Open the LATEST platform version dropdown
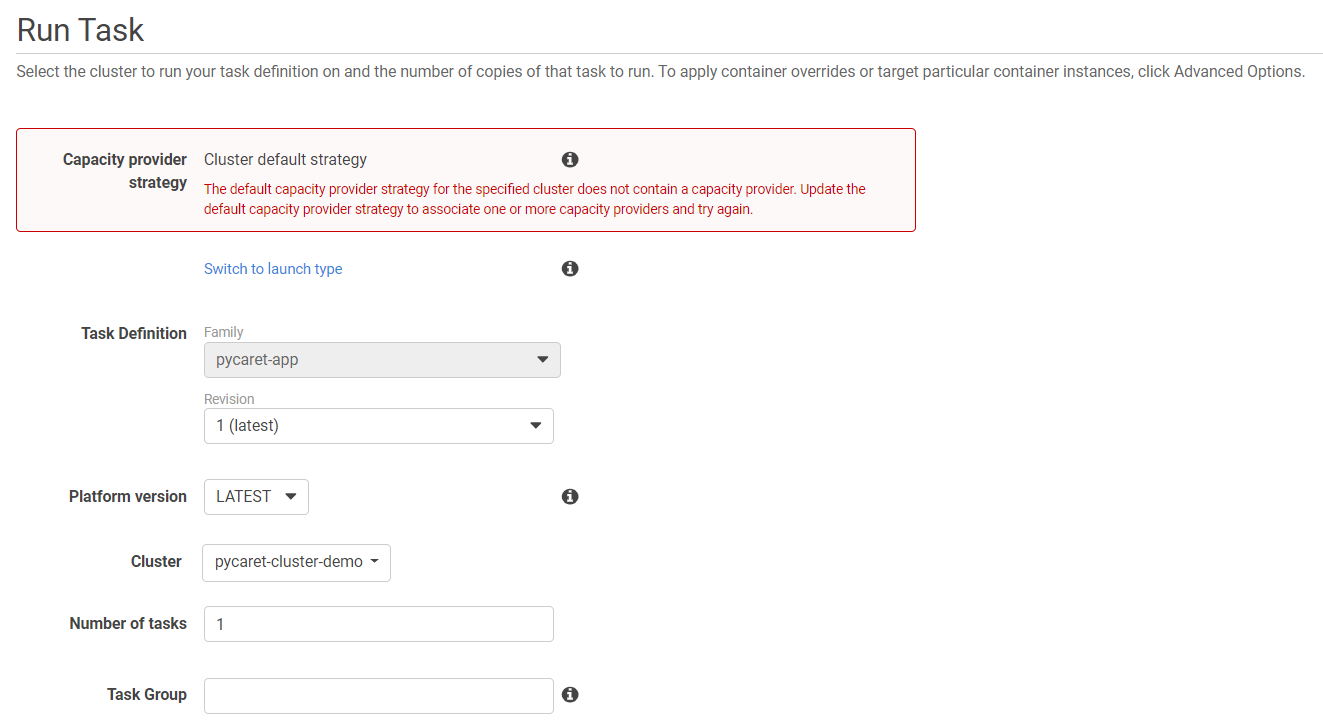The height and width of the screenshot is (725, 1323). click(x=256, y=497)
